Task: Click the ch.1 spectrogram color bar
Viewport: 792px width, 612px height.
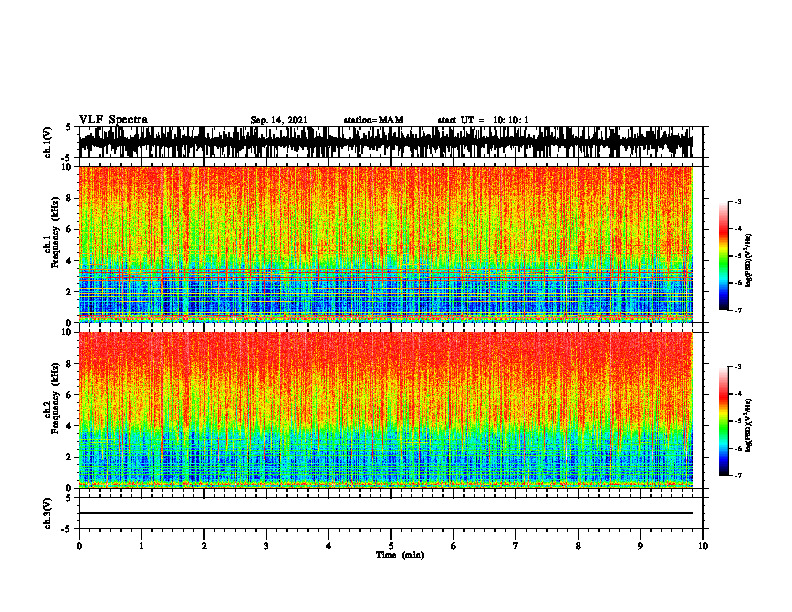Action: (724, 255)
